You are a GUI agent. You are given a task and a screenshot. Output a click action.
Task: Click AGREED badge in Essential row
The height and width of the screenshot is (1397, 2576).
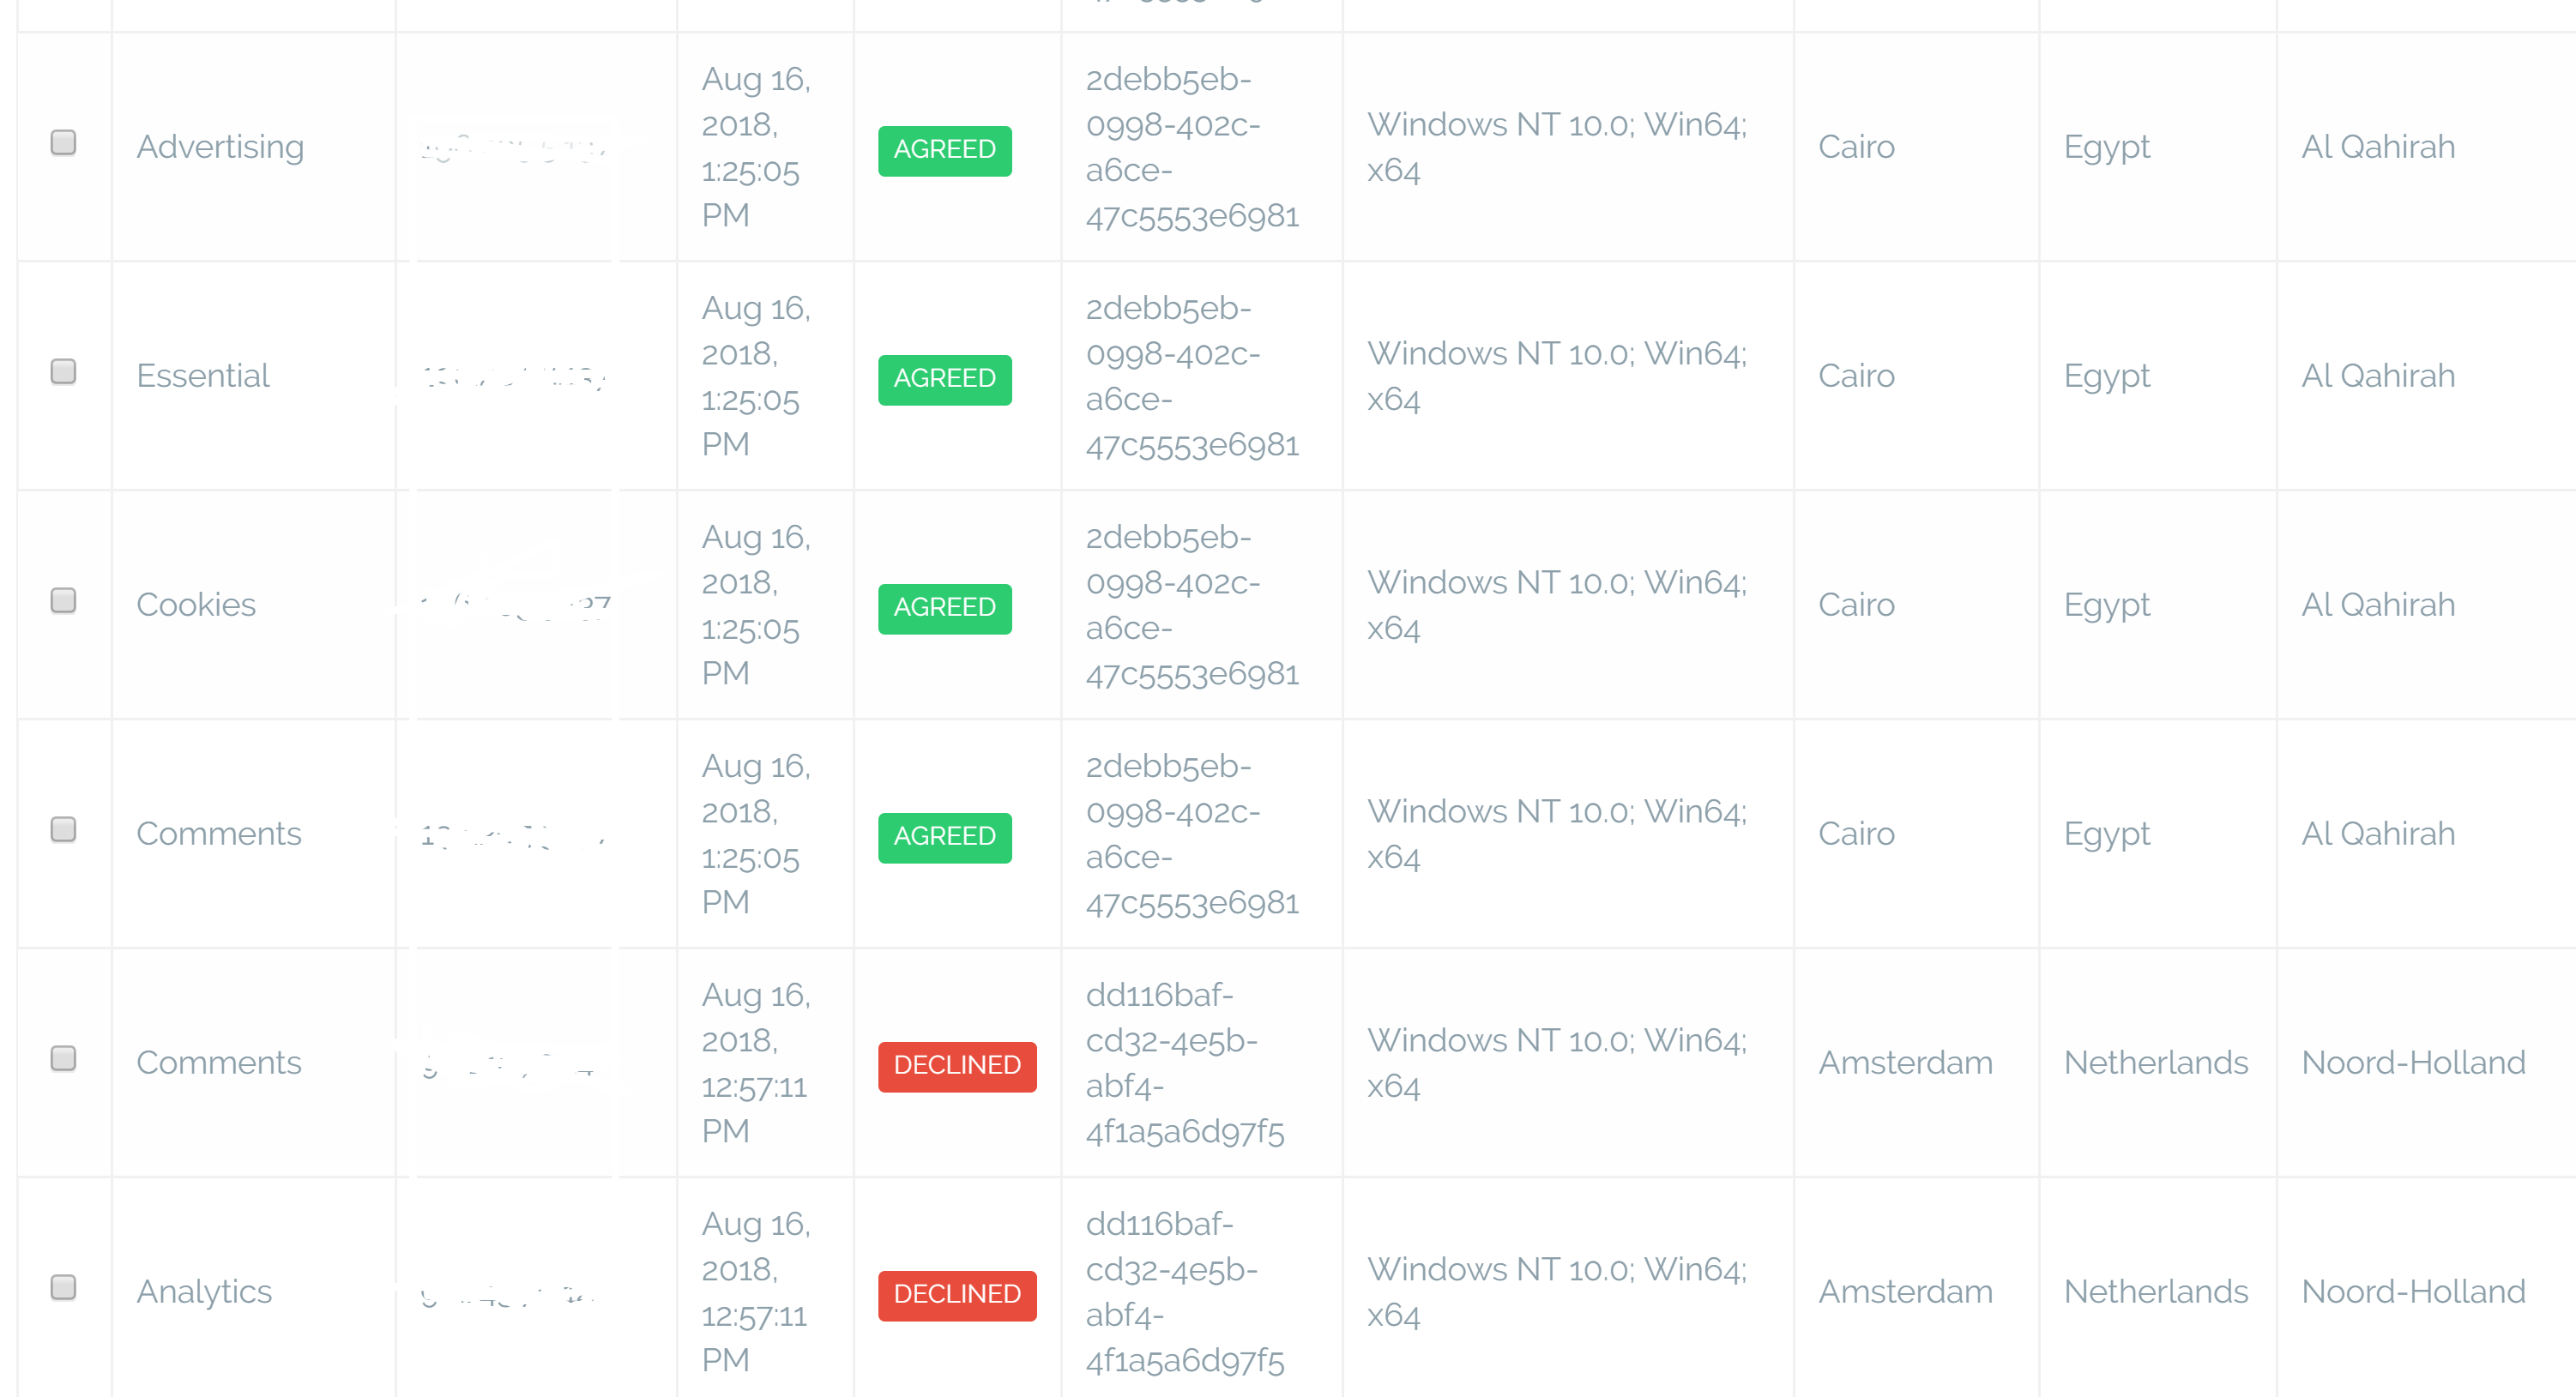tap(944, 379)
